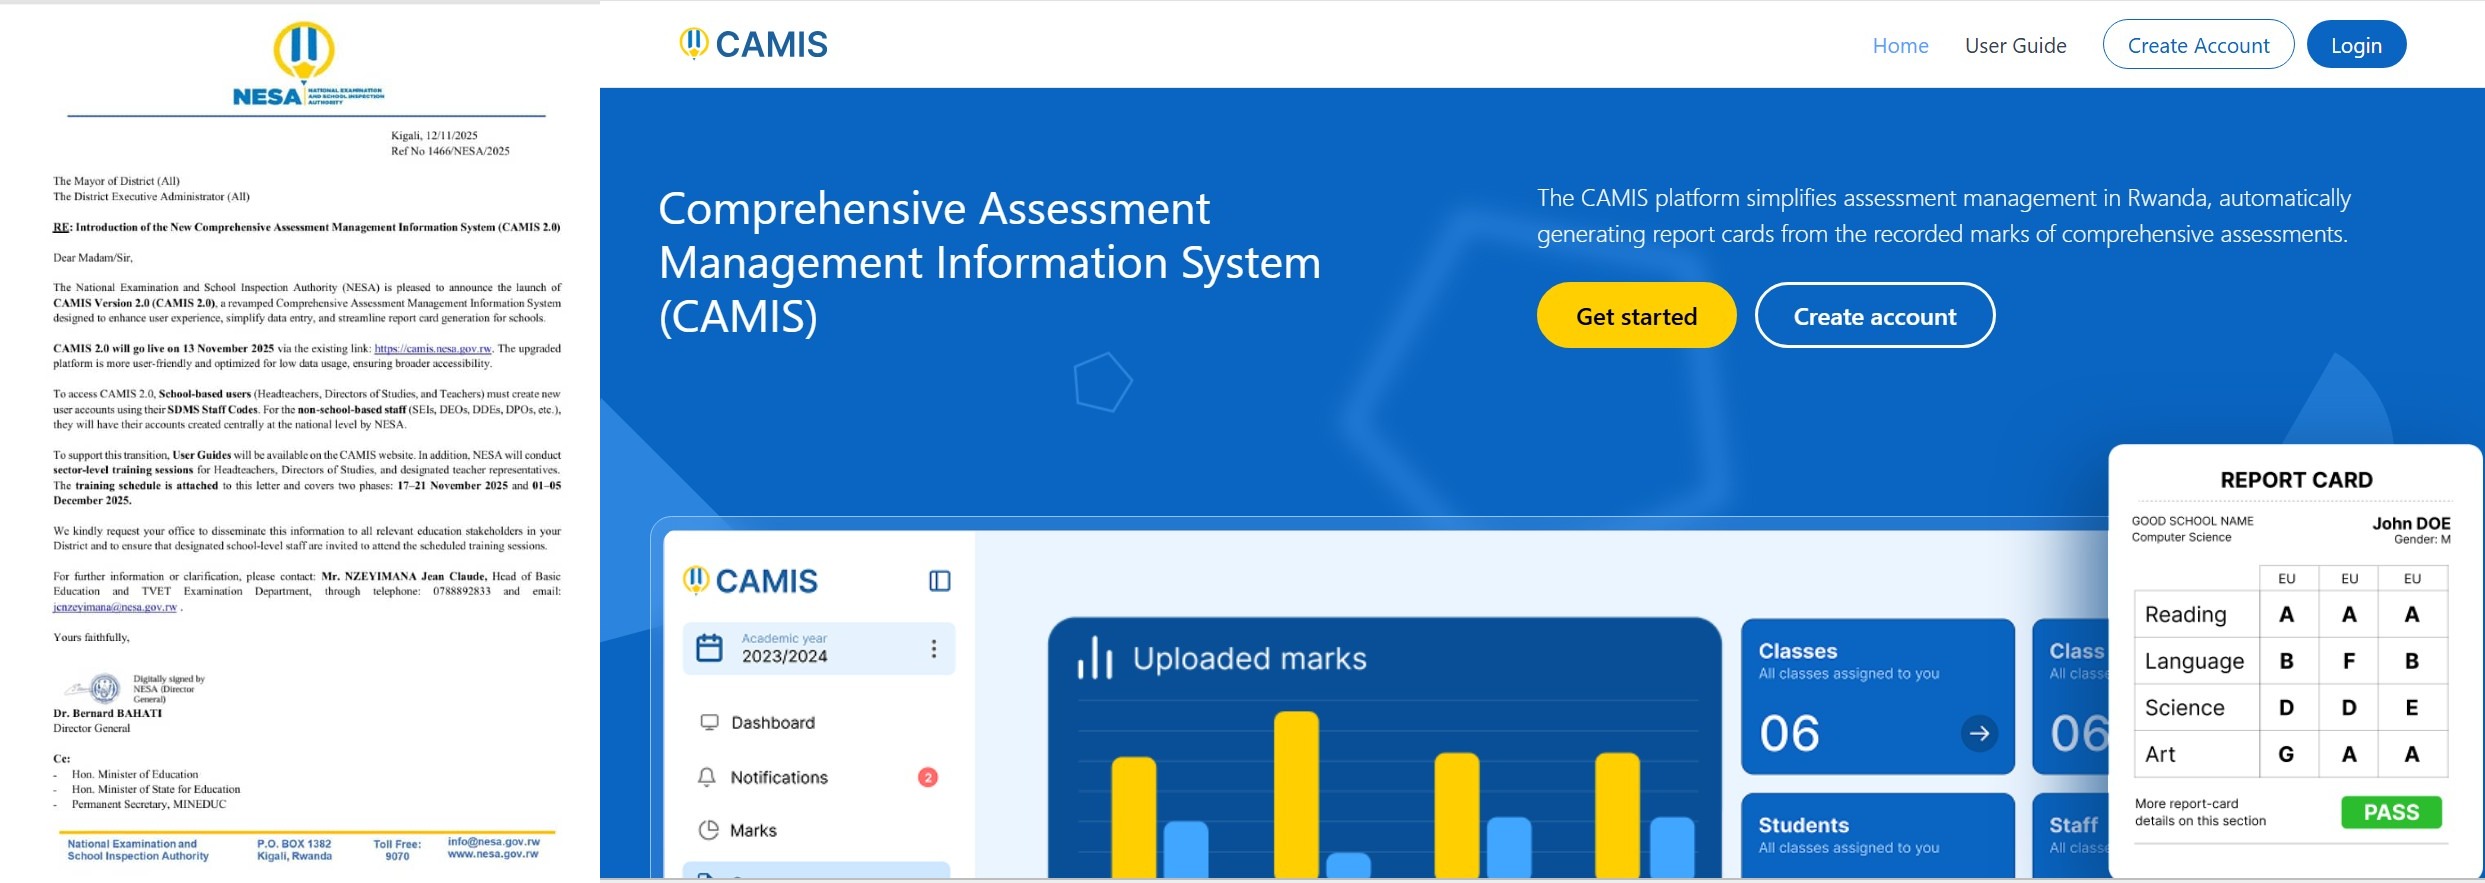The width and height of the screenshot is (2485, 883).
Task: Open the User Guide menu item
Action: (2015, 46)
